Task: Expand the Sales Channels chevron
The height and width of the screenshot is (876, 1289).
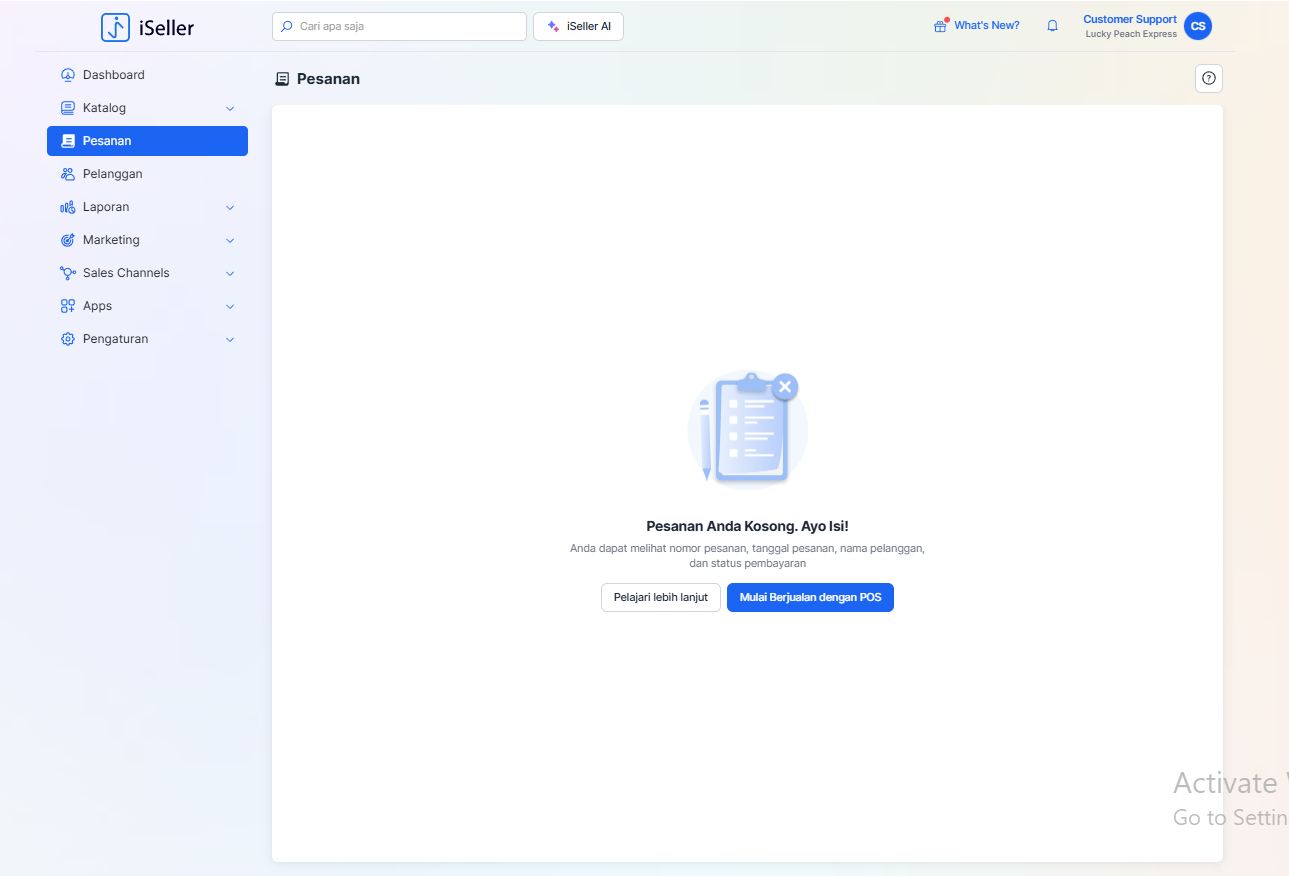Action: coord(230,273)
